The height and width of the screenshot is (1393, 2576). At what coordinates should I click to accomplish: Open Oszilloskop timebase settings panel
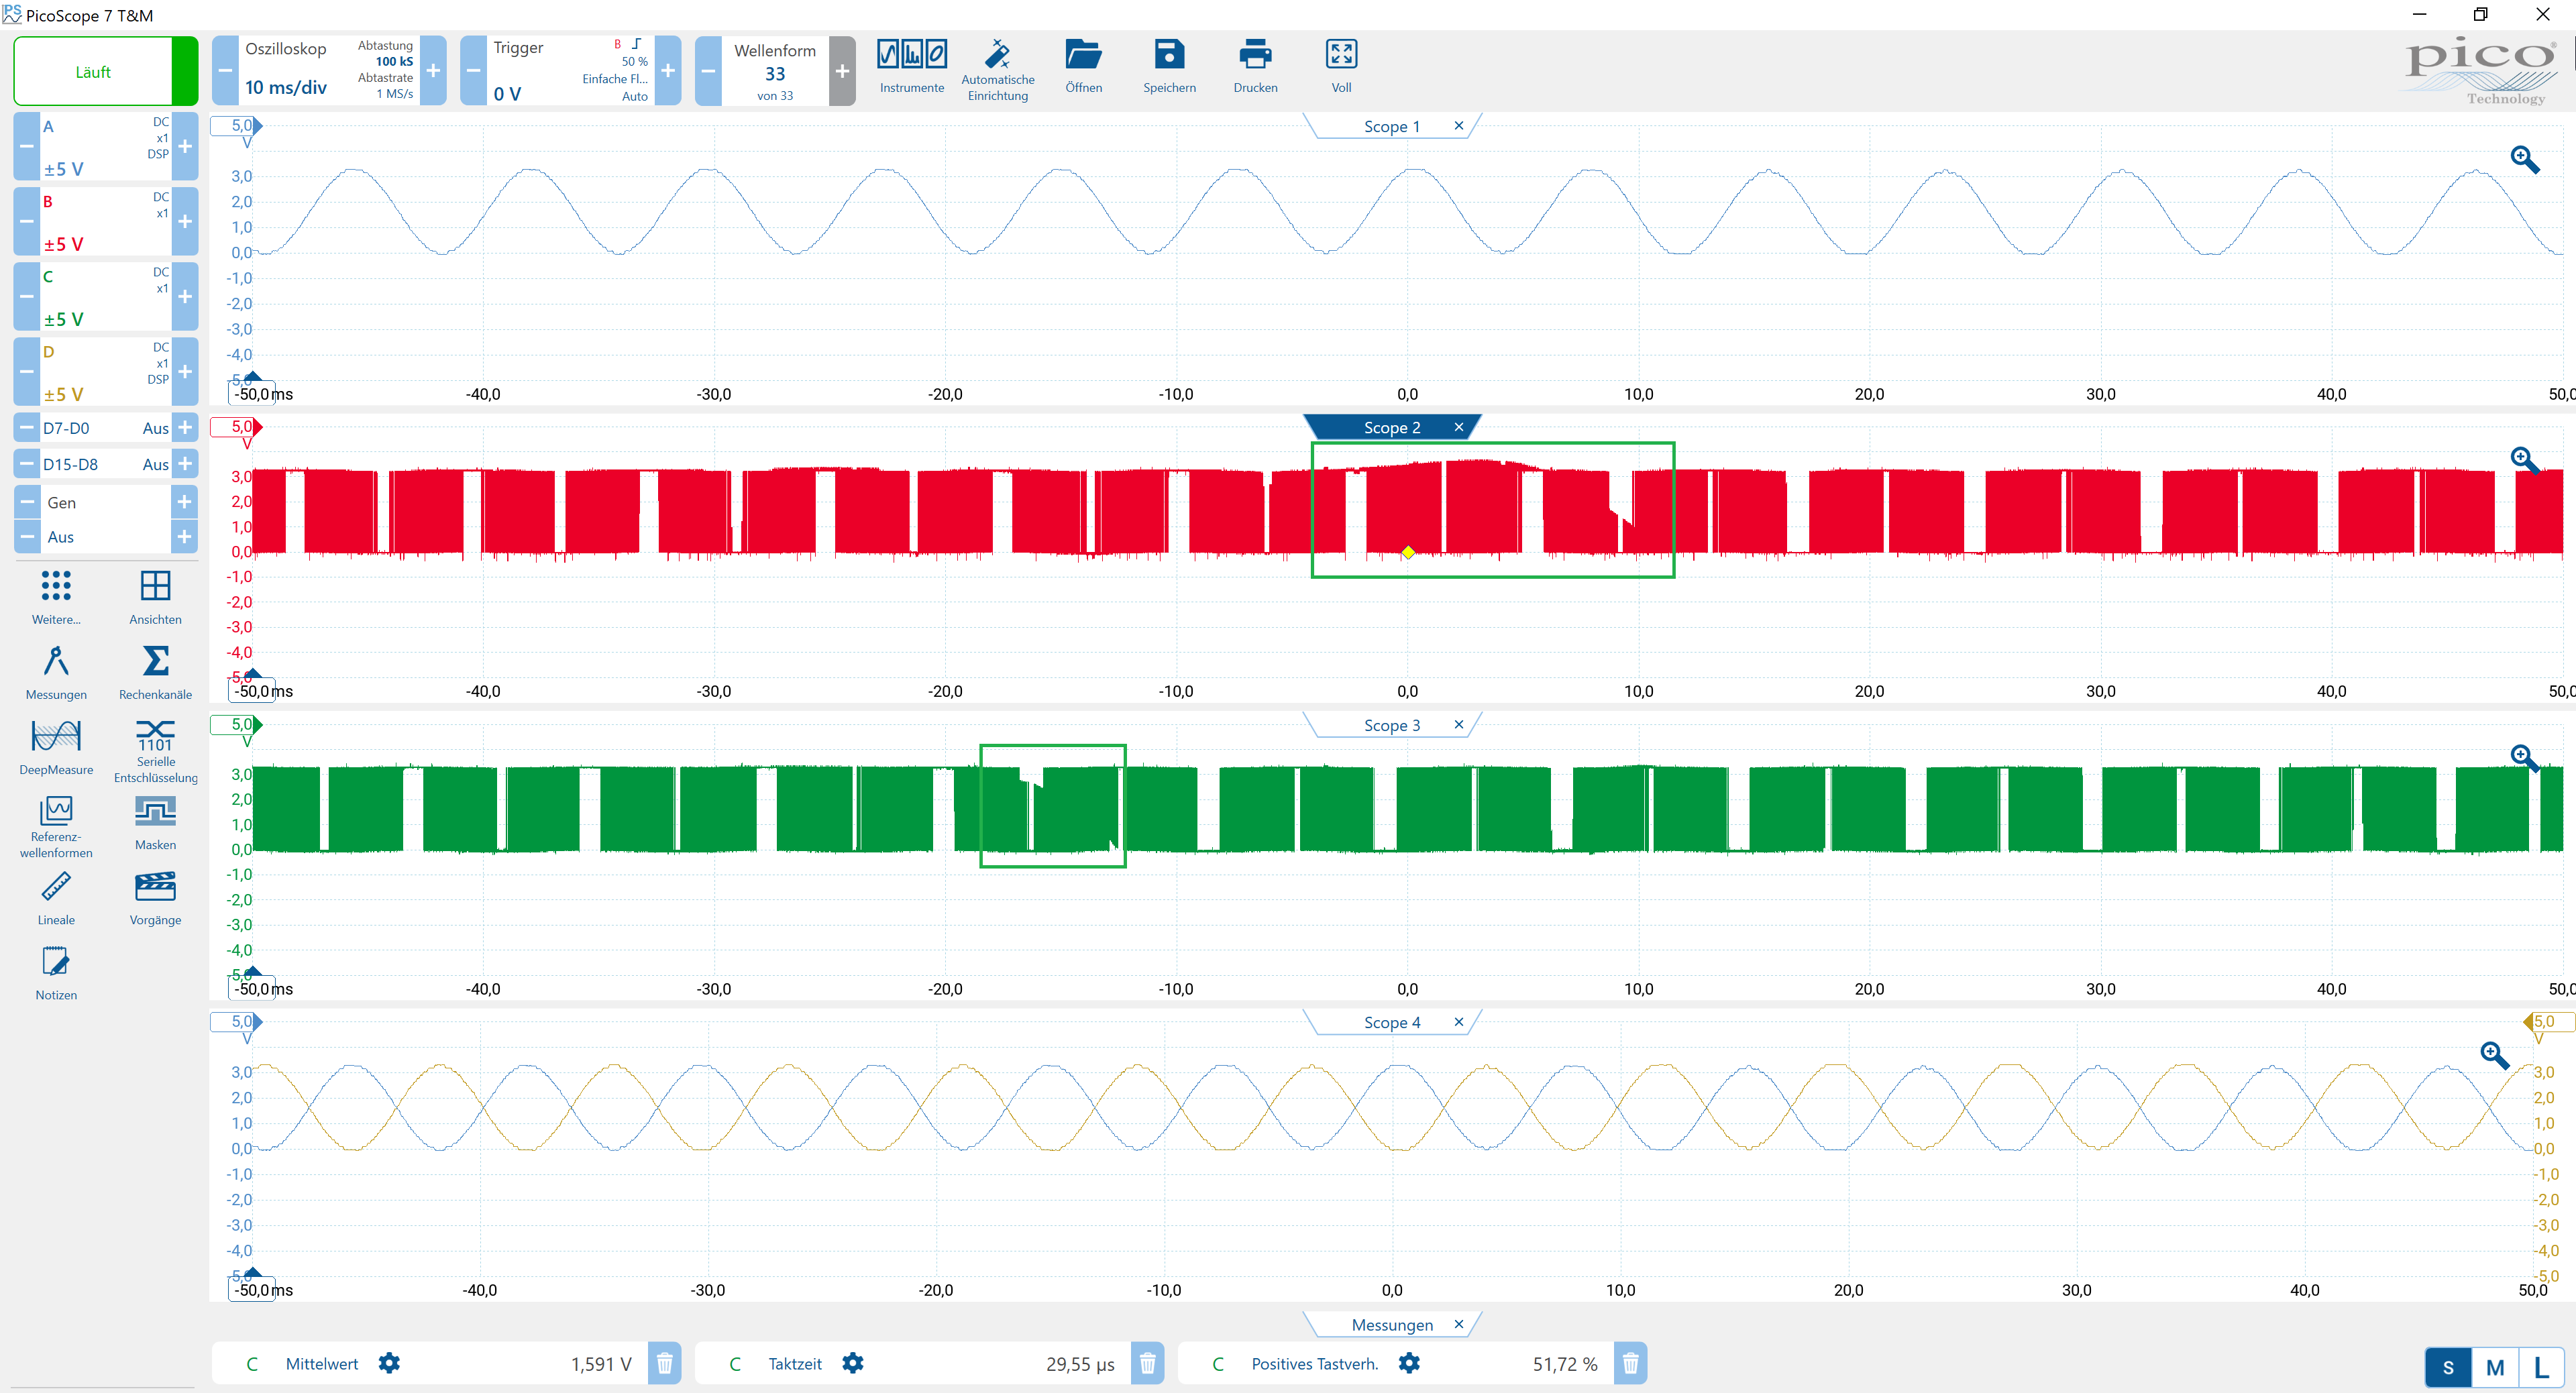point(329,70)
